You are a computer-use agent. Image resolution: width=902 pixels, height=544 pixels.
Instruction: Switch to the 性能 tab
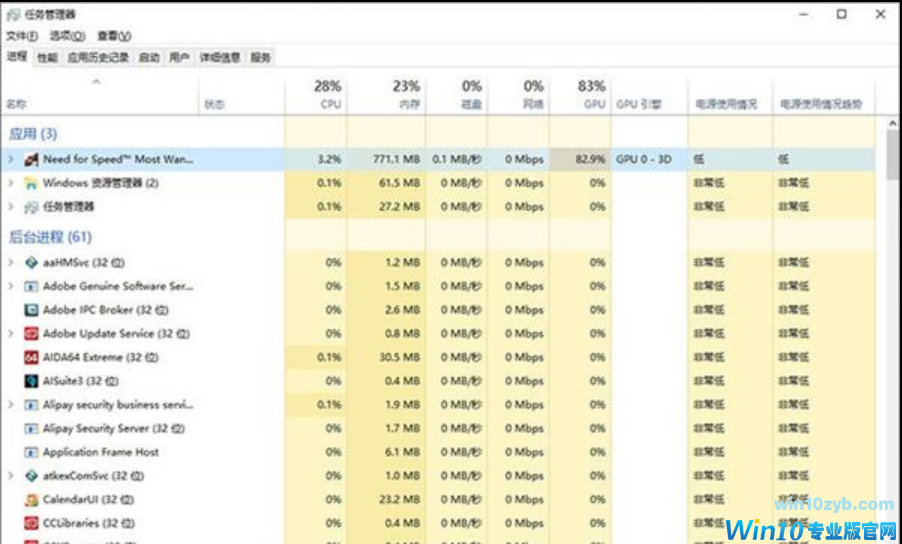pos(47,58)
